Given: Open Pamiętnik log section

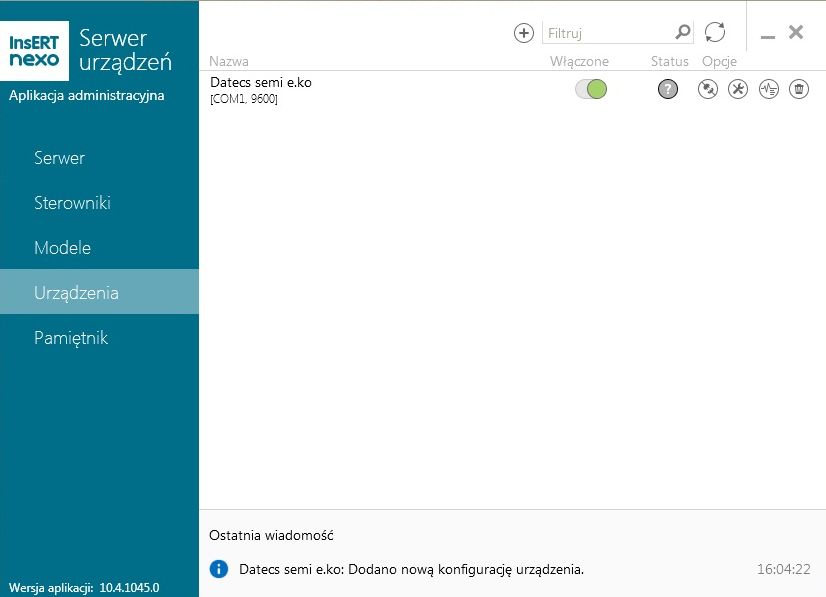Looking at the screenshot, I should 71,338.
